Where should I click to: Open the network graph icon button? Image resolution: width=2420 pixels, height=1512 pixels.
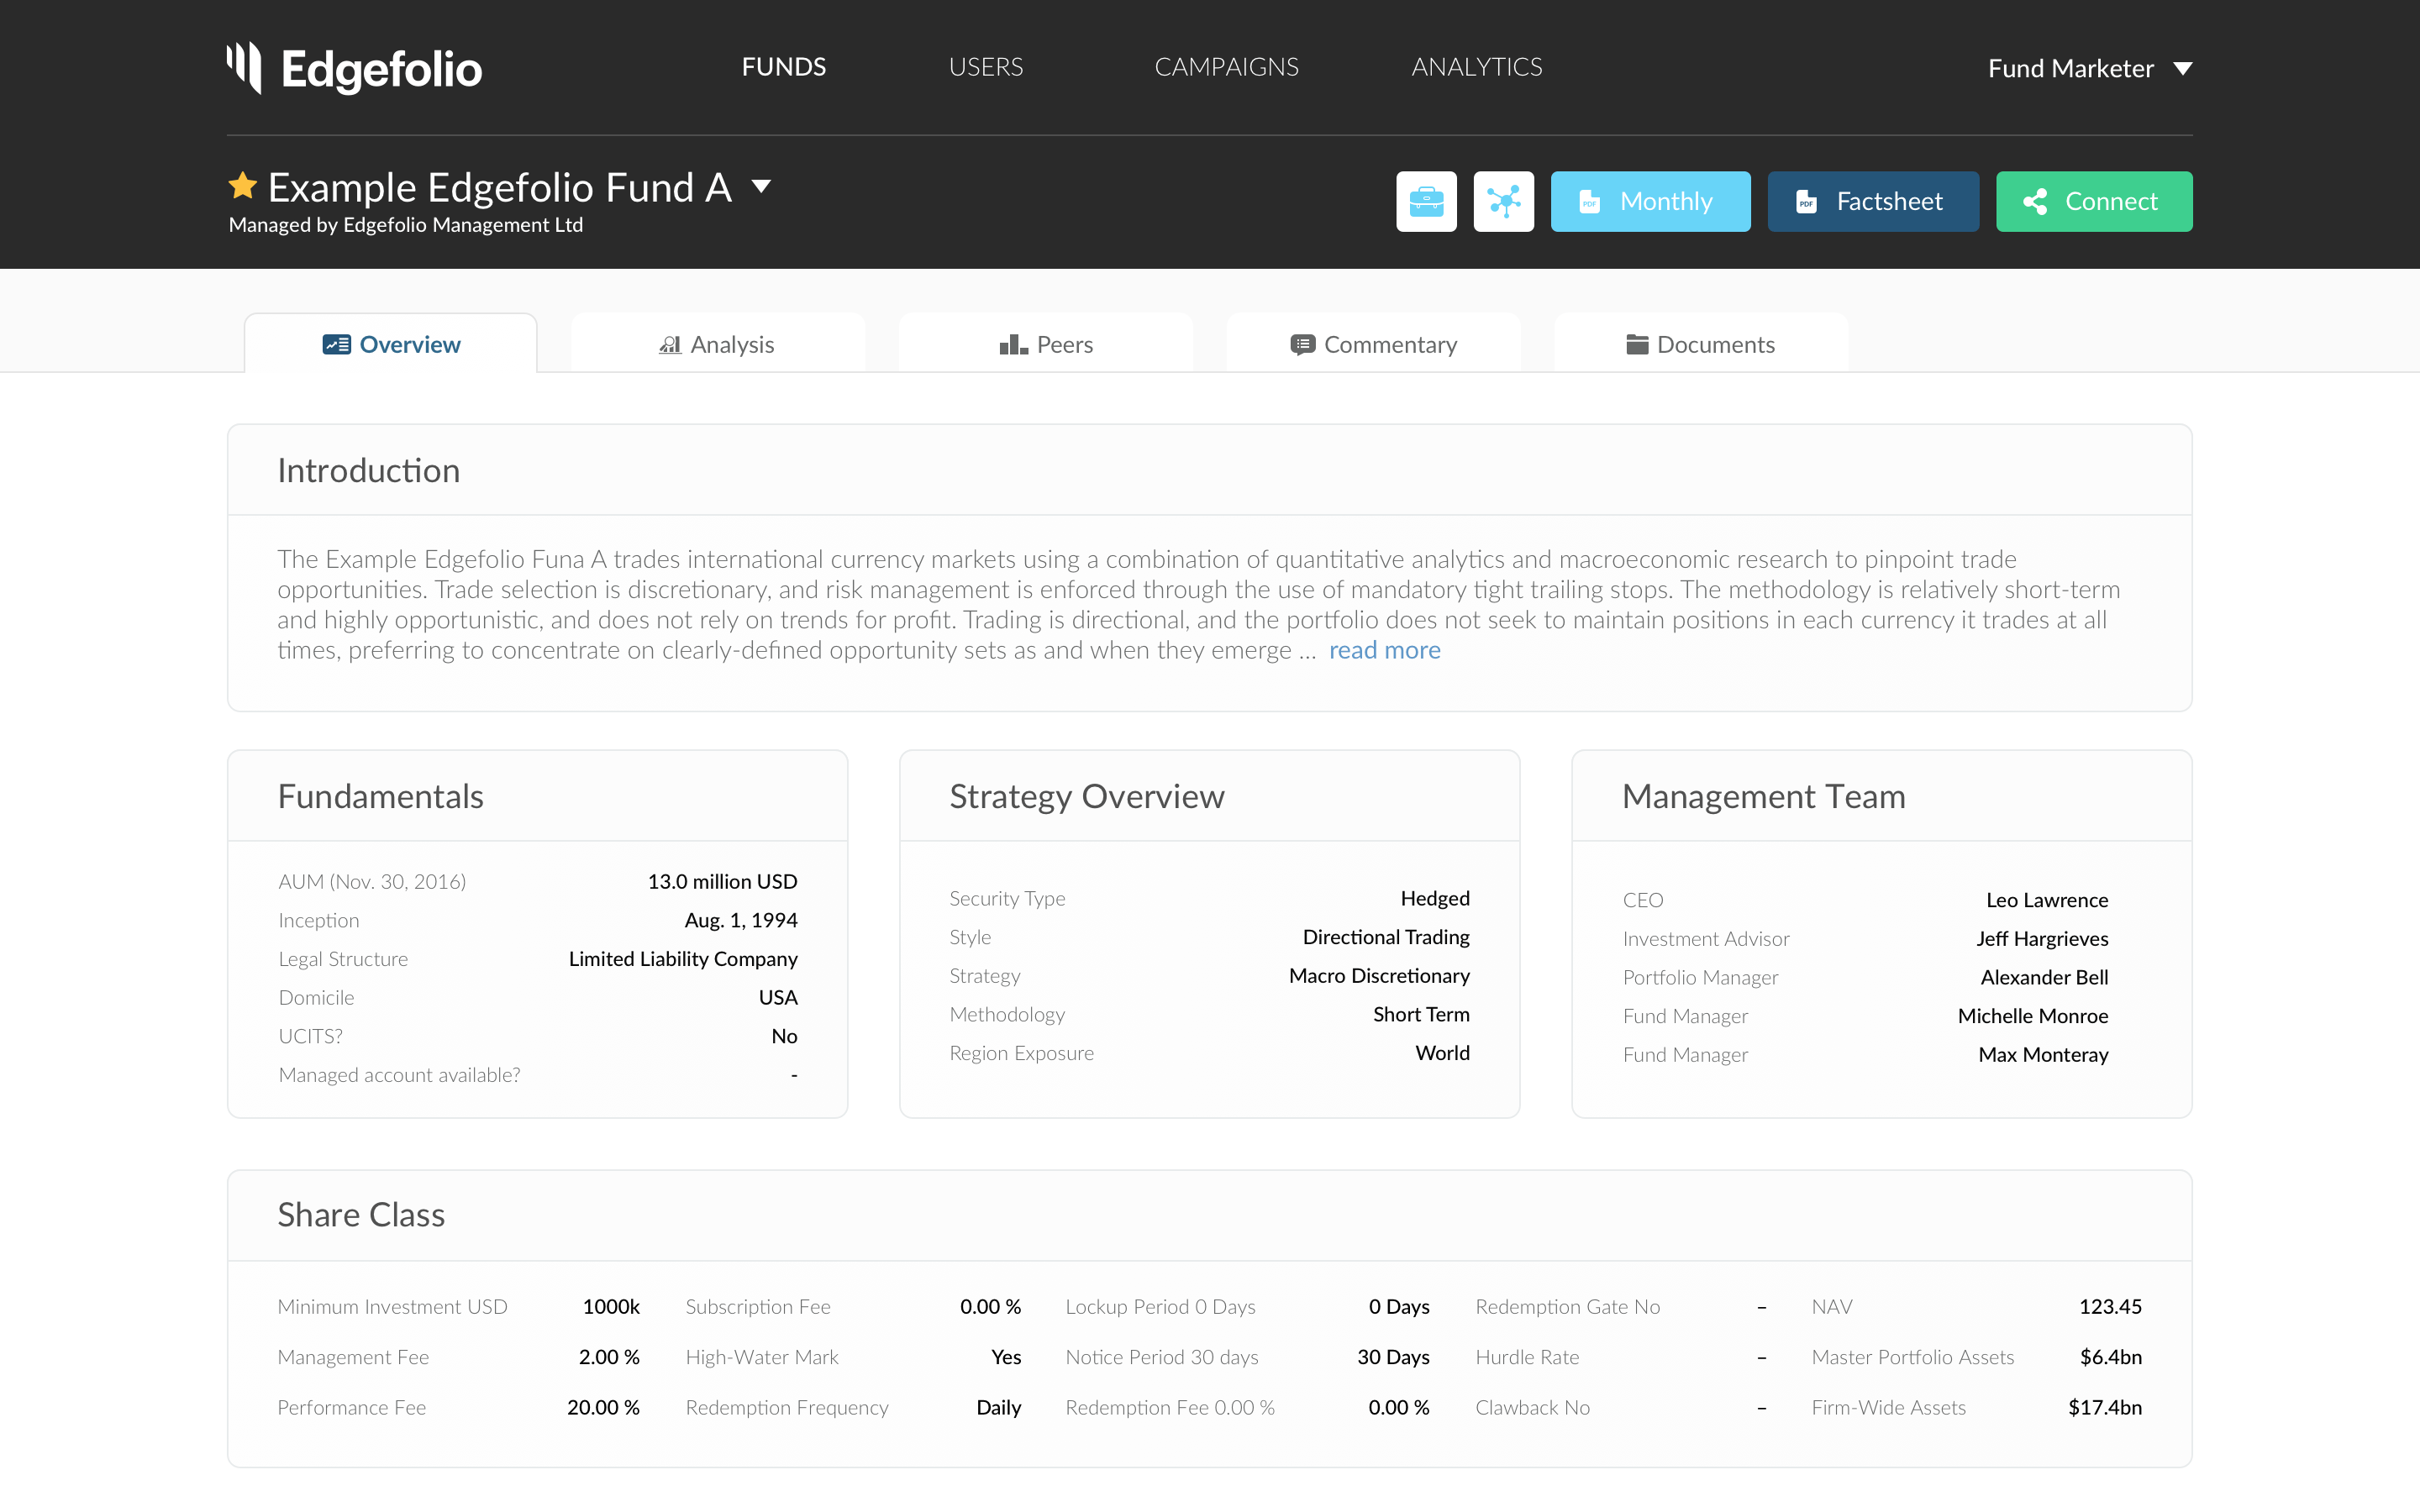click(1503, 201)
